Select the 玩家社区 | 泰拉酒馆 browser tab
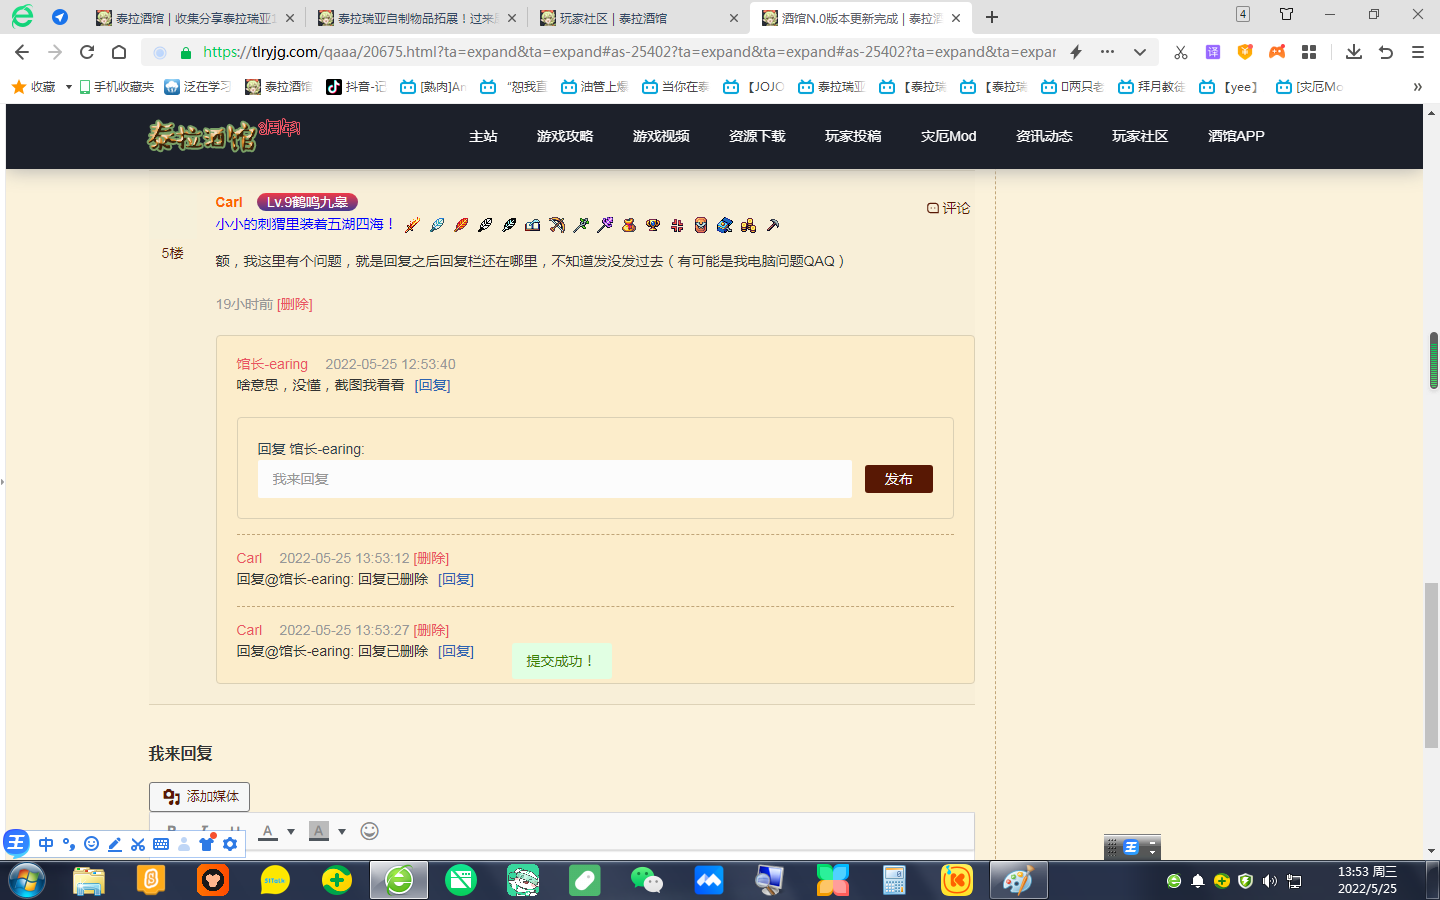Image resolution: width=1440 pixels, height=900 pixels. click(x=610, y=17)
